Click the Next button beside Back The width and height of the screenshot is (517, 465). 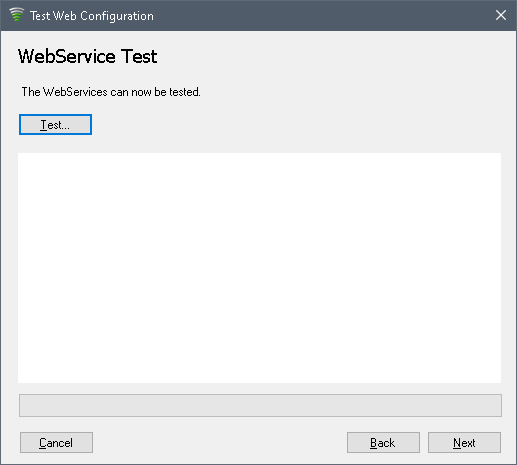click(x=464, y=443)
